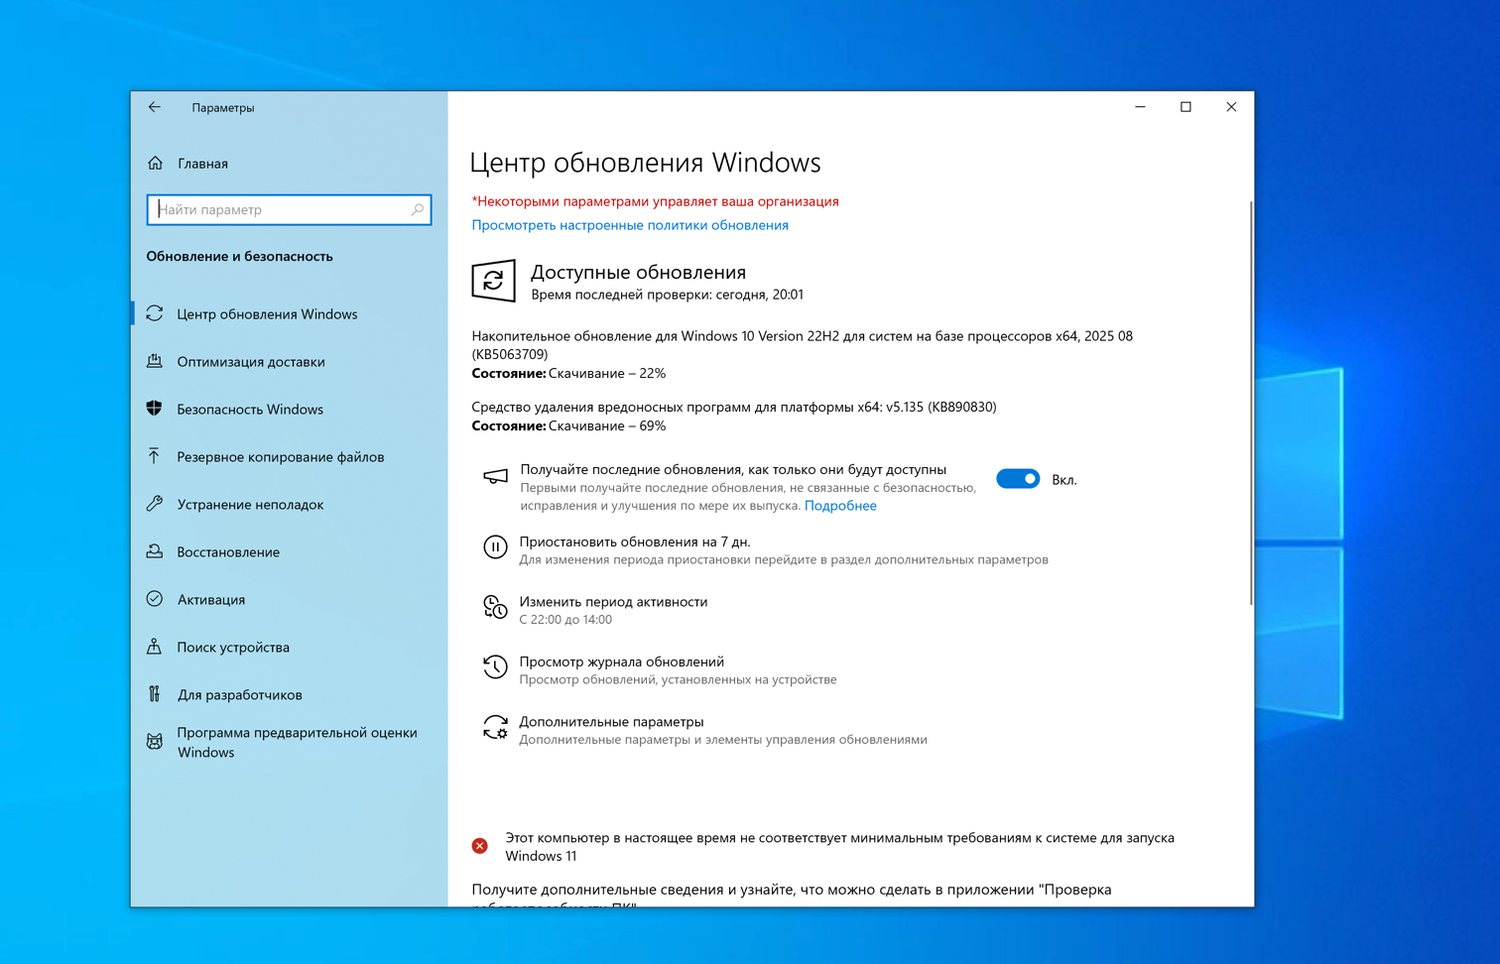Click the status text Скачивание – 69%
1500x964 pixels.
pos(607,426)
